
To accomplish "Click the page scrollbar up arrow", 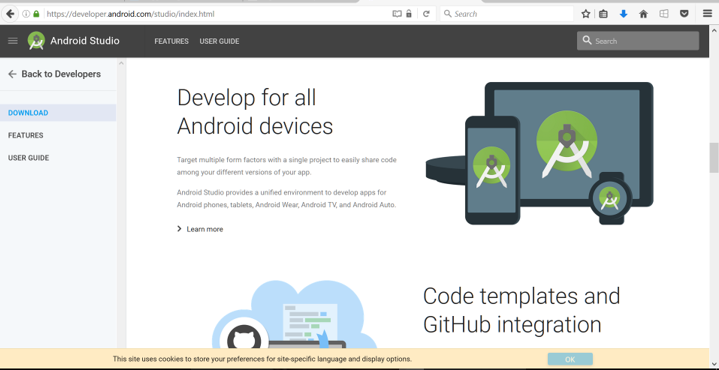I will tap(714, 30).
